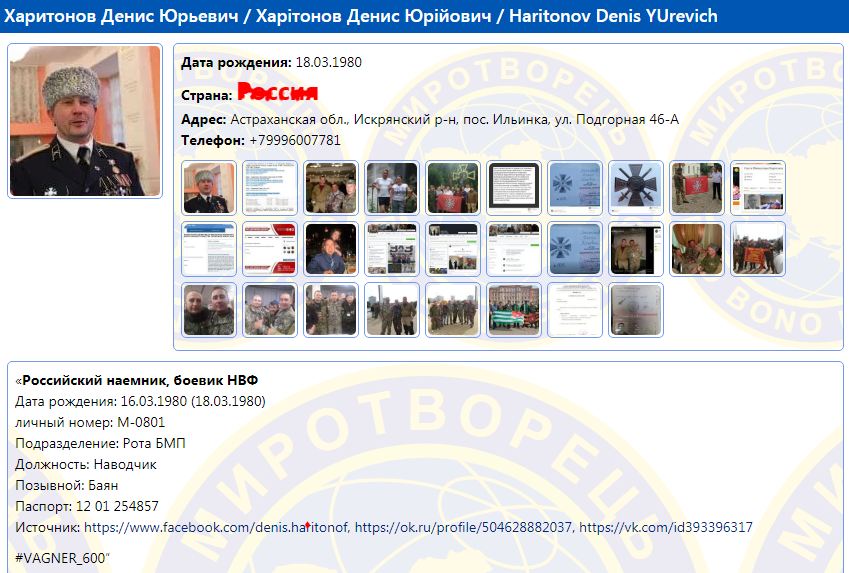The height and width of the screenshot is (573, 849).
Task: Open the last thumbnail in the second row
Action: point(758,249)
